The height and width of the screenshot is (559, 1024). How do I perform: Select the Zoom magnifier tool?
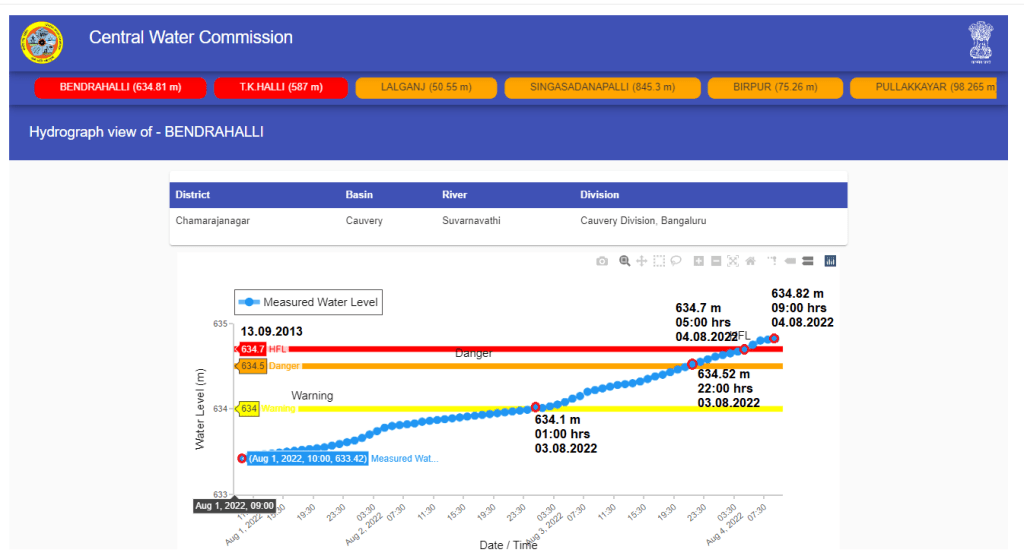click(x=625, y=261)
